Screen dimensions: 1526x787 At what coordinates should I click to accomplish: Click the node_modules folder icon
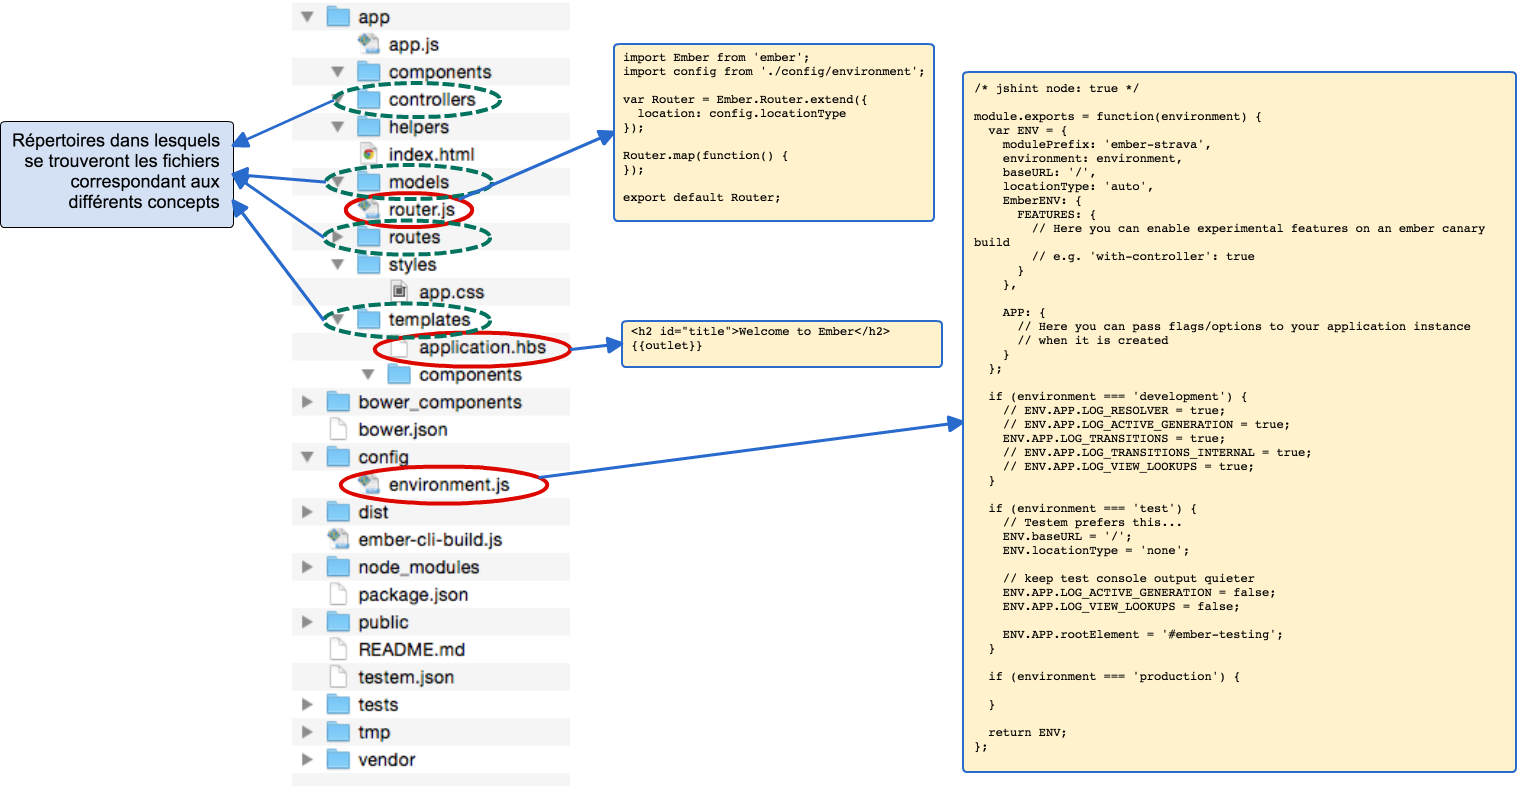[x=339, y=567]
